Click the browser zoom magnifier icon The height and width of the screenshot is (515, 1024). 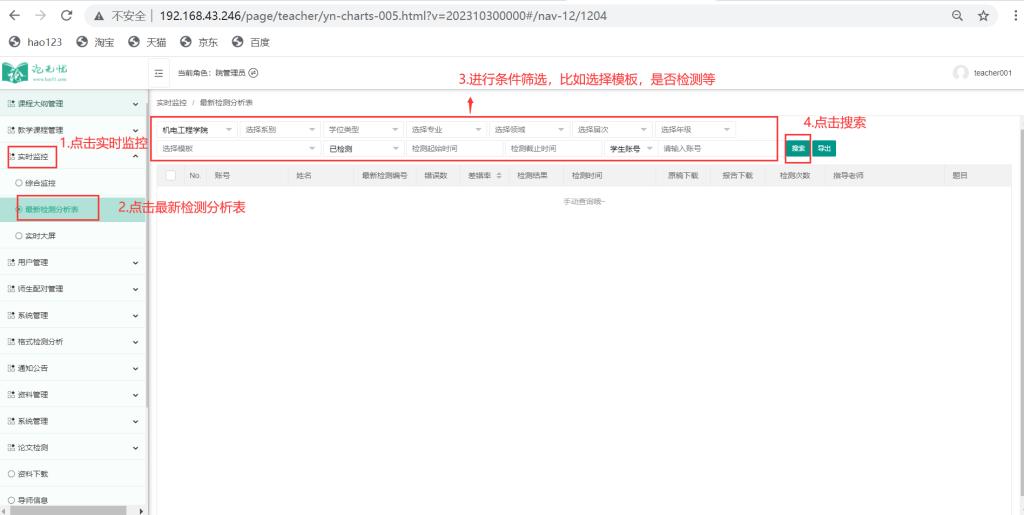coord(957,16)
